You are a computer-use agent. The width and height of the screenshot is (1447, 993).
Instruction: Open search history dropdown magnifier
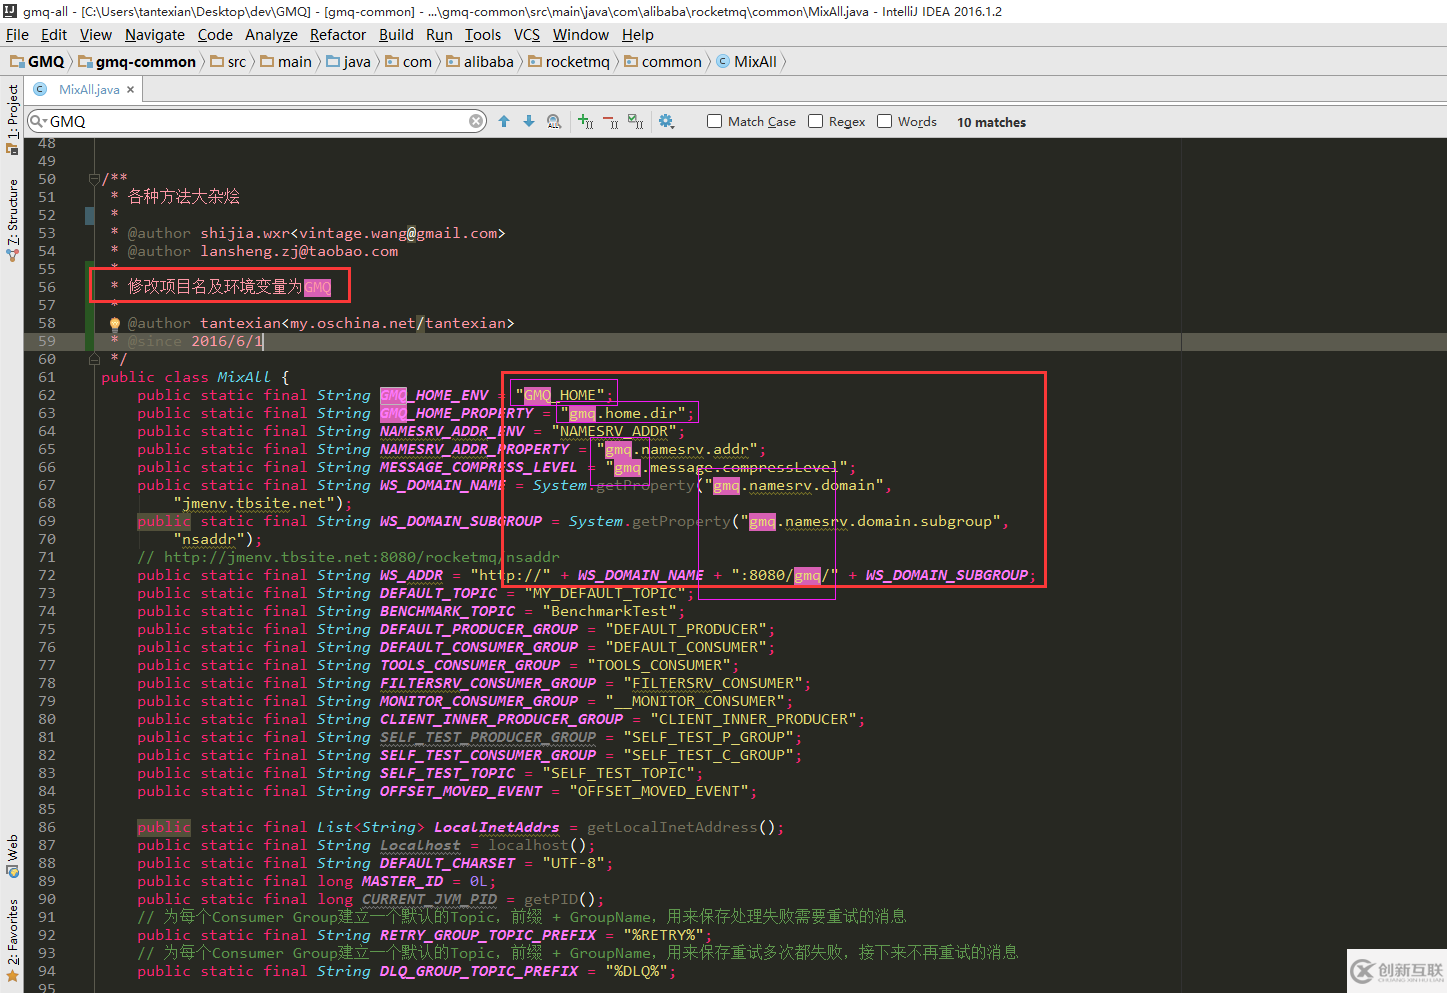[x=38, y=122]
